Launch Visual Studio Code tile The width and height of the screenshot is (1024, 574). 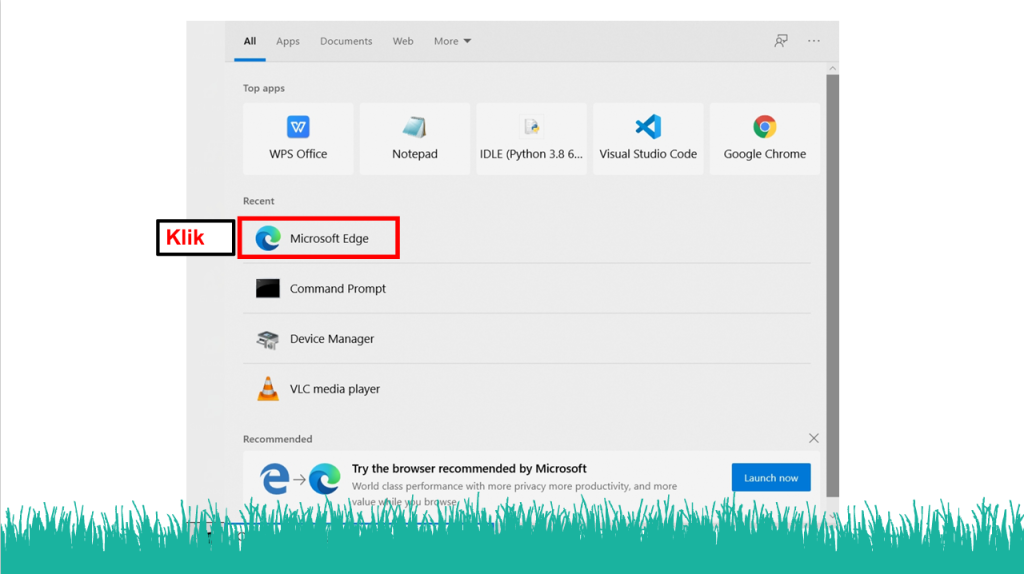click(x=648, y=138)
